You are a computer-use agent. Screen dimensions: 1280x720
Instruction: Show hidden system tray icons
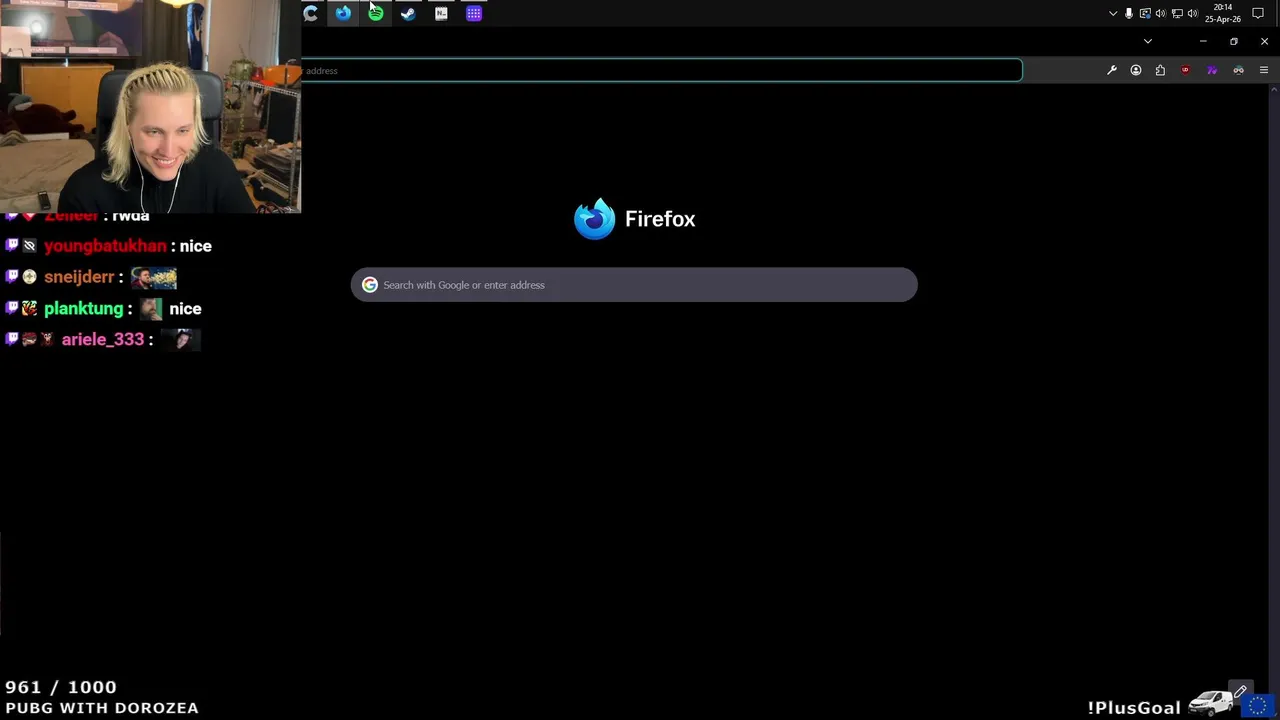tap(1113, 14)
